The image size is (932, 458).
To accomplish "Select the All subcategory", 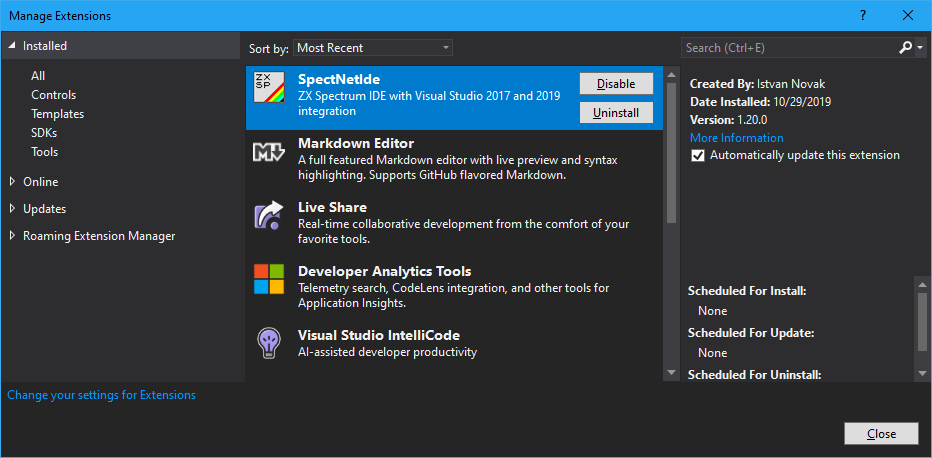I will pyautogui.click(x=38, y=76).
